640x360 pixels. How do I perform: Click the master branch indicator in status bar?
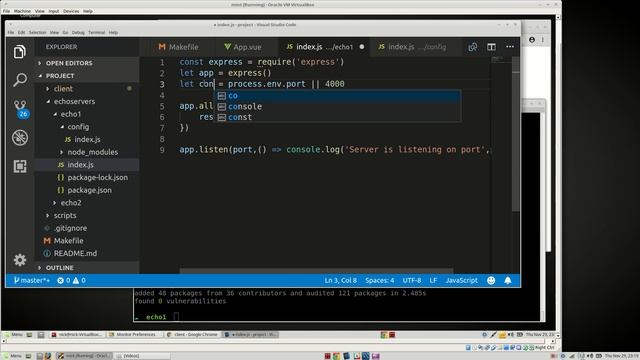(31, 280)
